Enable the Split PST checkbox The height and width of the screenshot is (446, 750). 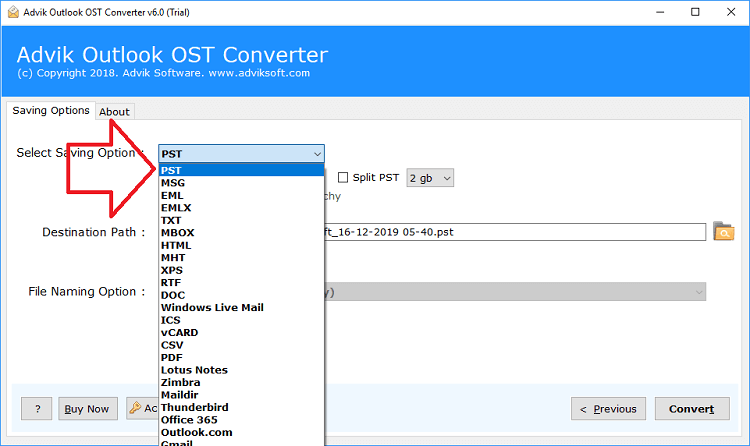click(342, 178)
